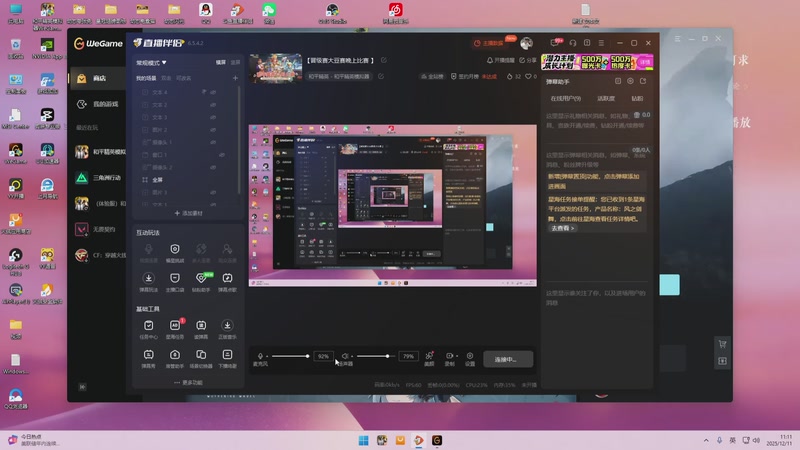
Task: Open 弹幕点歌 in the 互动玩法 grid
Action: pyautogui.click(x=228, y=282)
